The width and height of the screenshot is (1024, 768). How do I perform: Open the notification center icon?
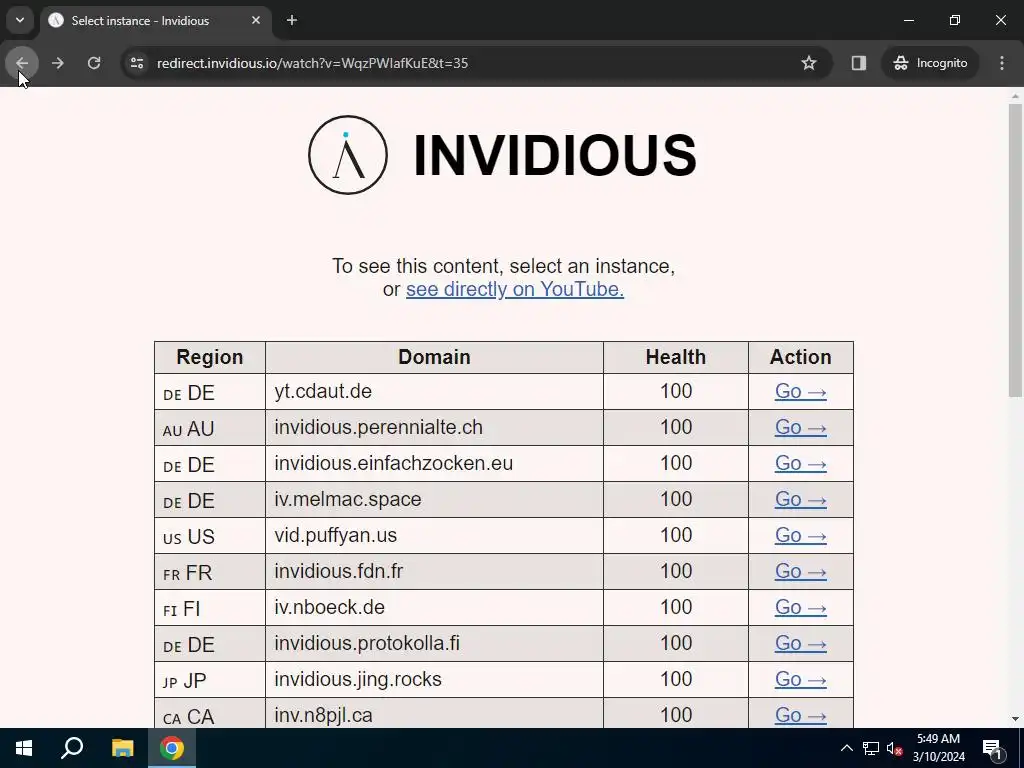point(993,748)
